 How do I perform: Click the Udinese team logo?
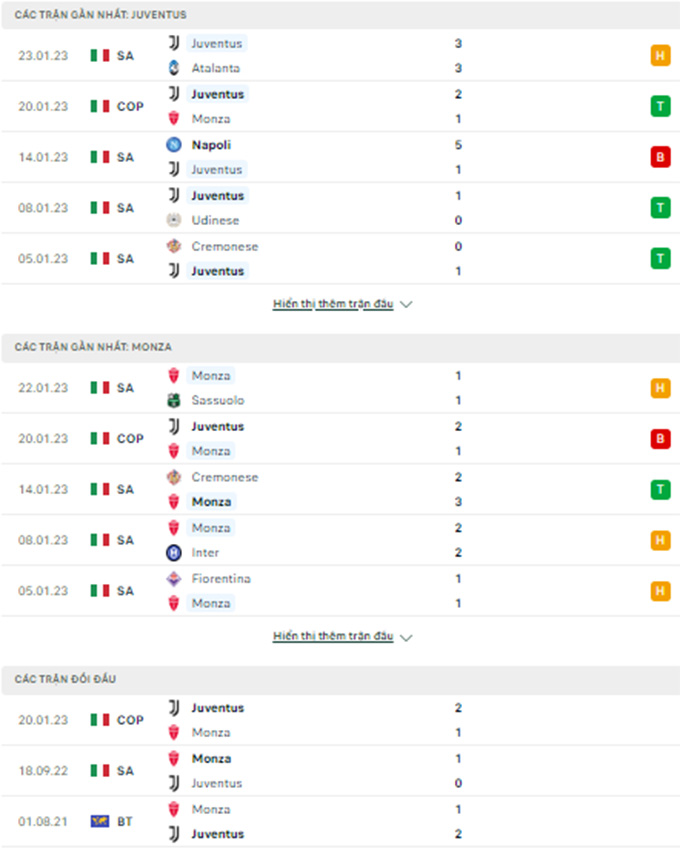[173, 220]
